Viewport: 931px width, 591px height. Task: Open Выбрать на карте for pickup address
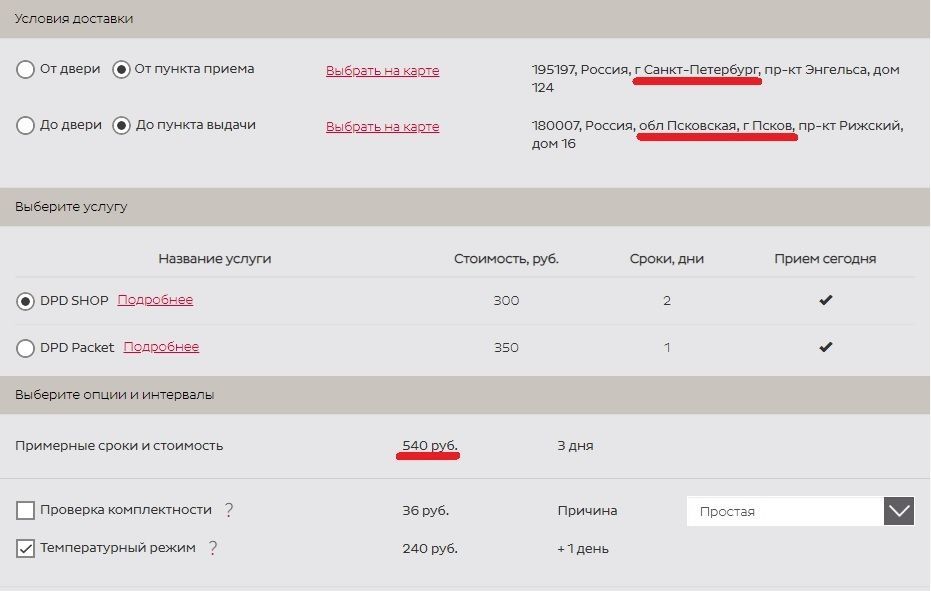(x=382, y=71)
